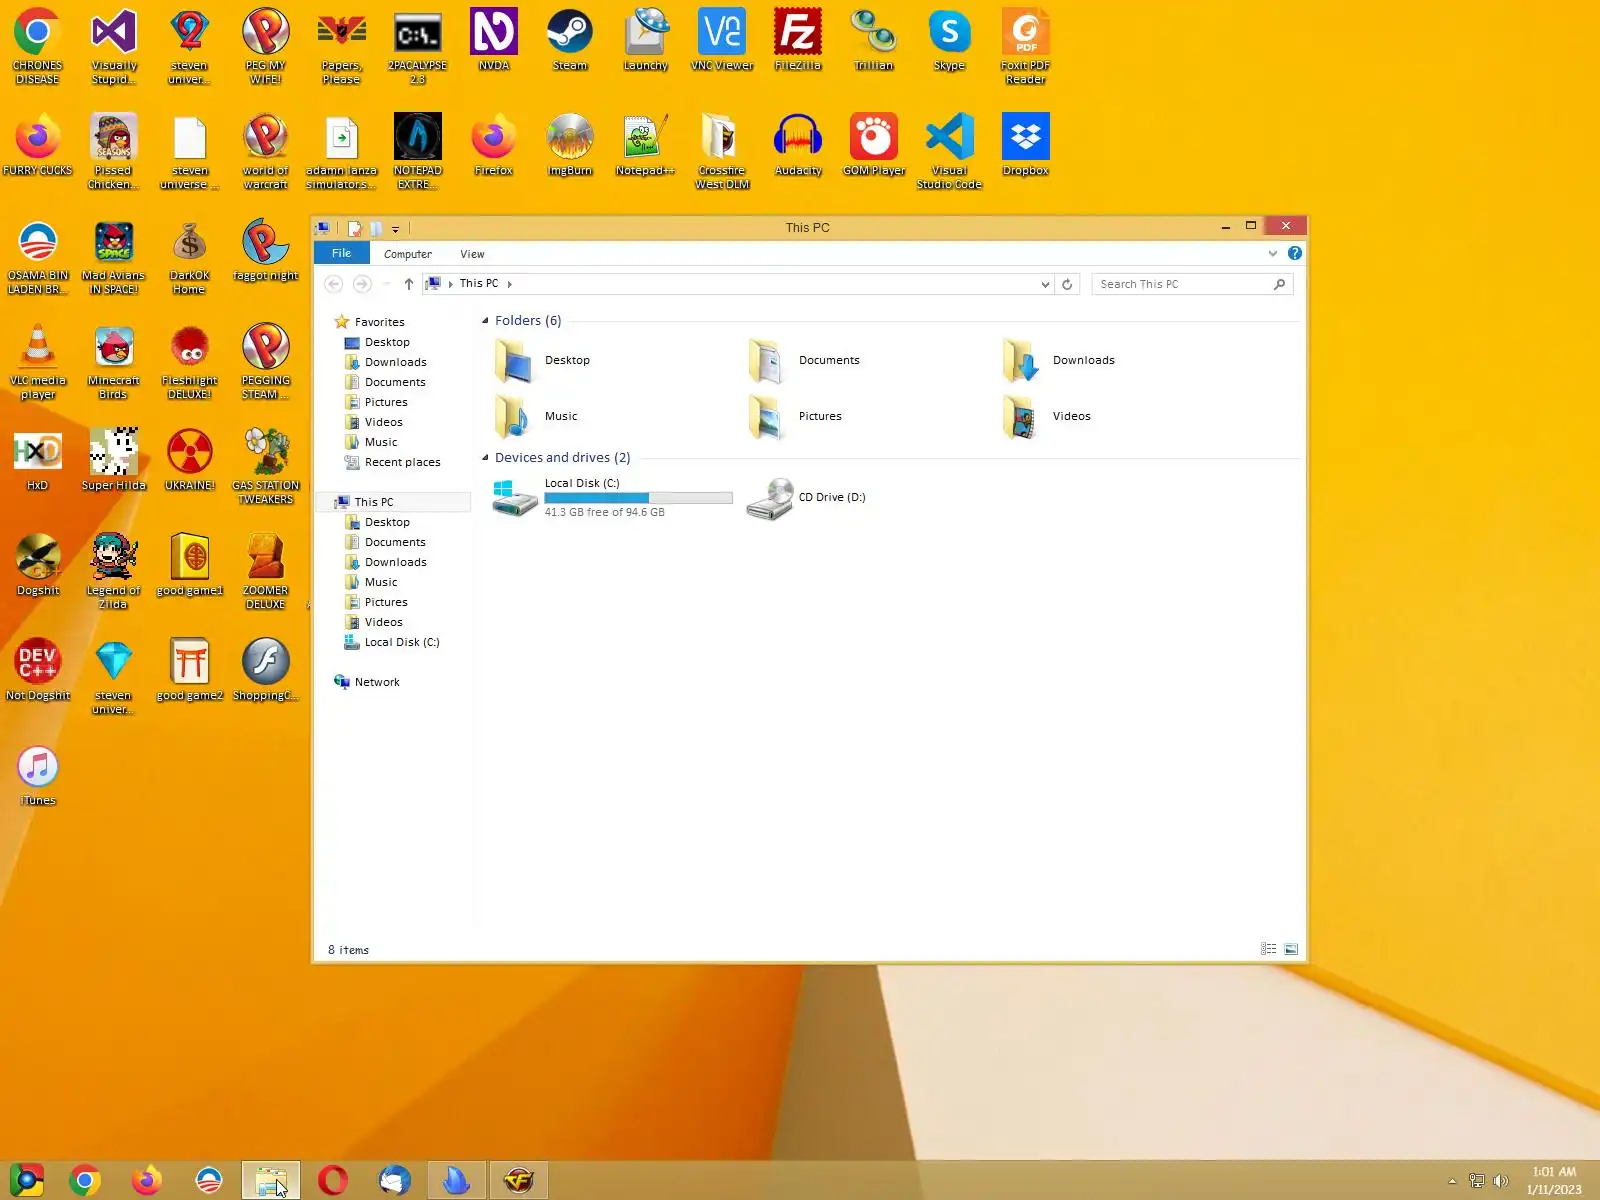
Task: Select This PC node in navigation pane
Action: (x=374, y=502)
